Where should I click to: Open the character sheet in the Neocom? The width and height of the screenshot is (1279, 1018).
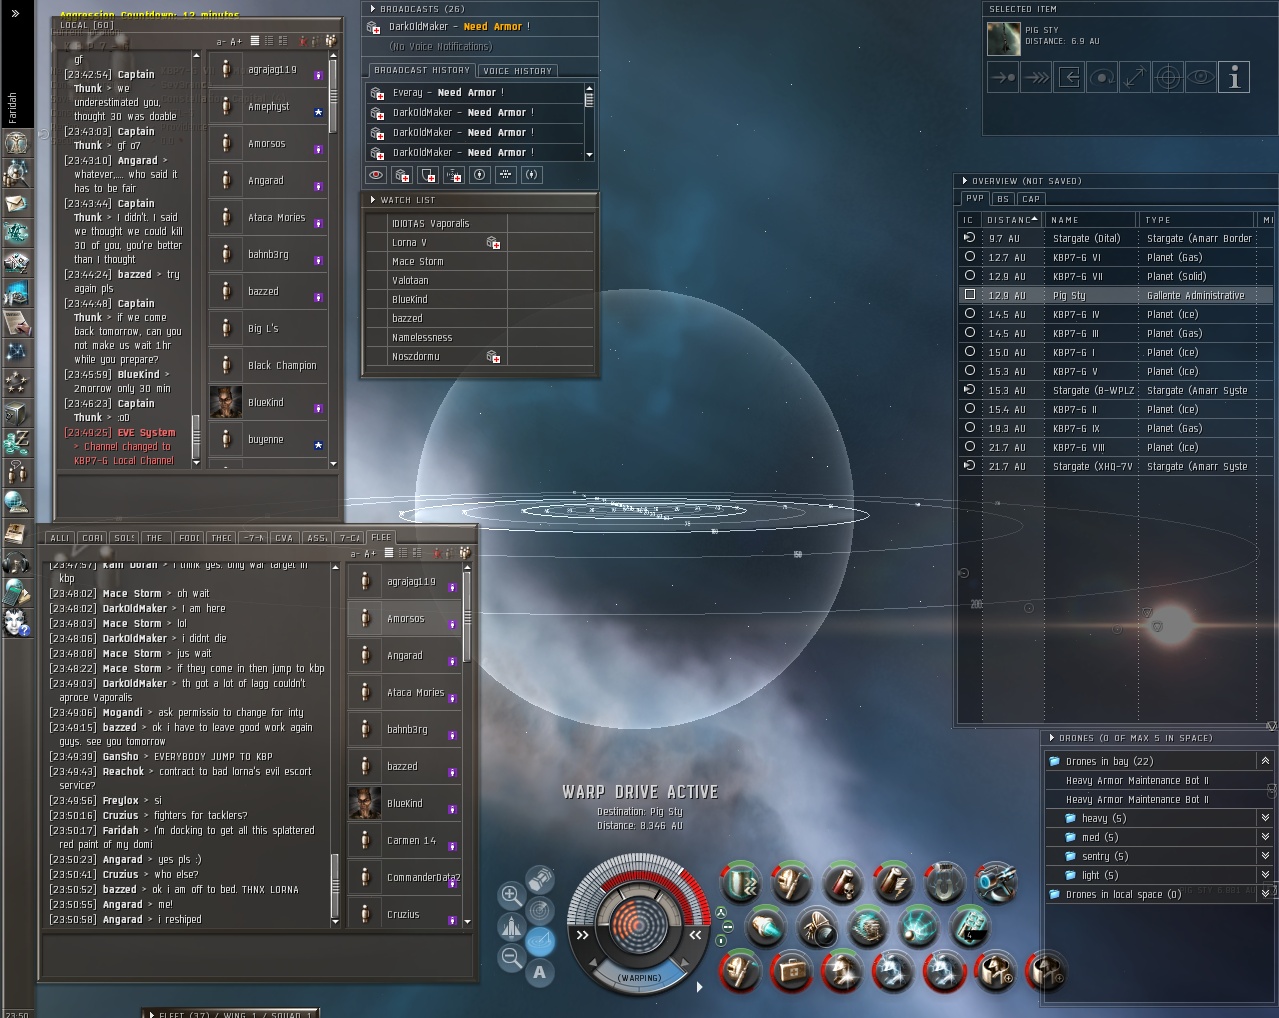click(17, 142)
